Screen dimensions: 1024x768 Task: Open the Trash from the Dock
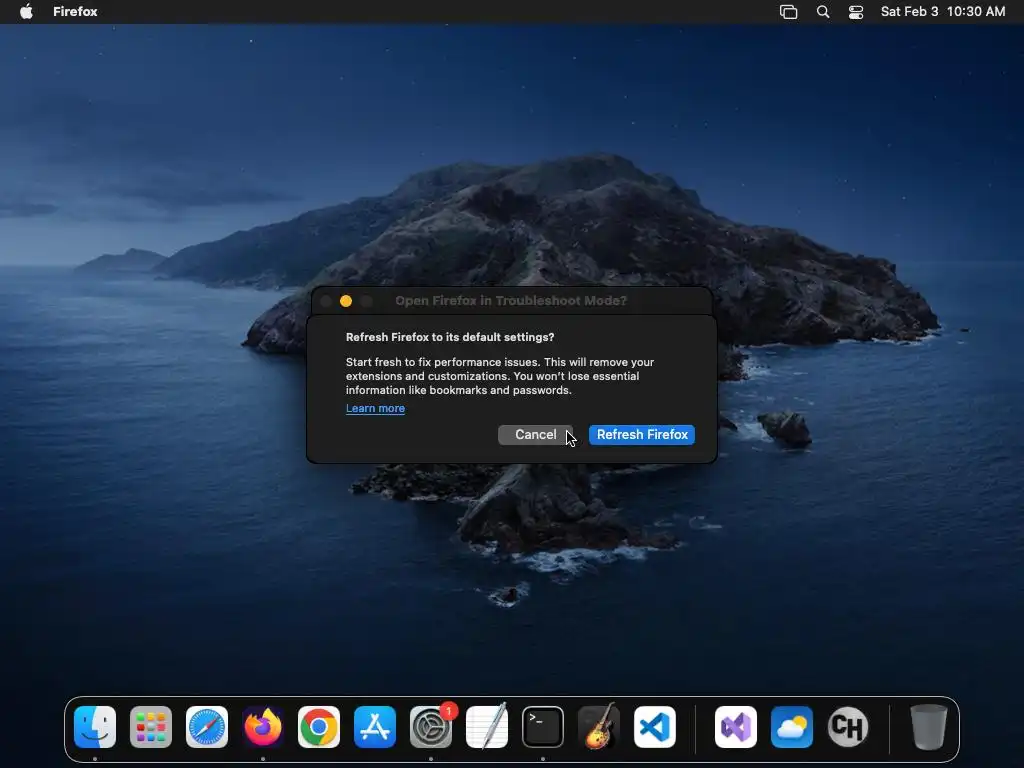point(929,727)
